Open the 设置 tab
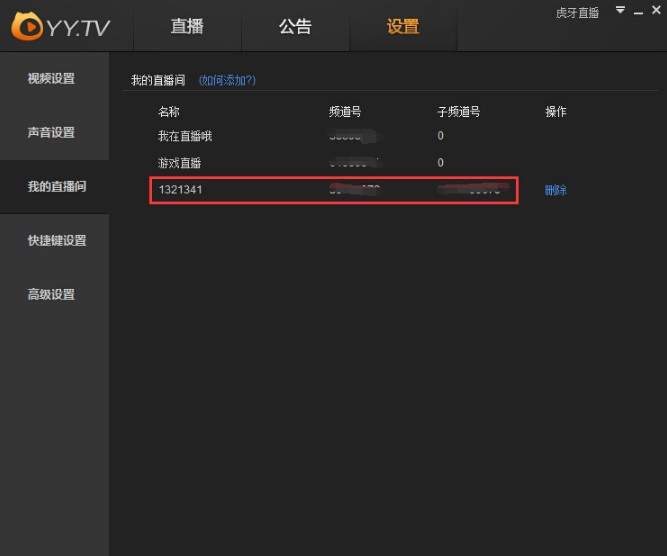Screen dimensions: 667x556 click(403, 26)
